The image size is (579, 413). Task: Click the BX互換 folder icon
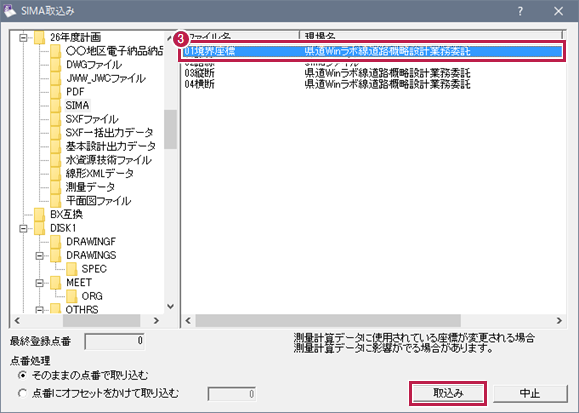click(x=40, y=214)
